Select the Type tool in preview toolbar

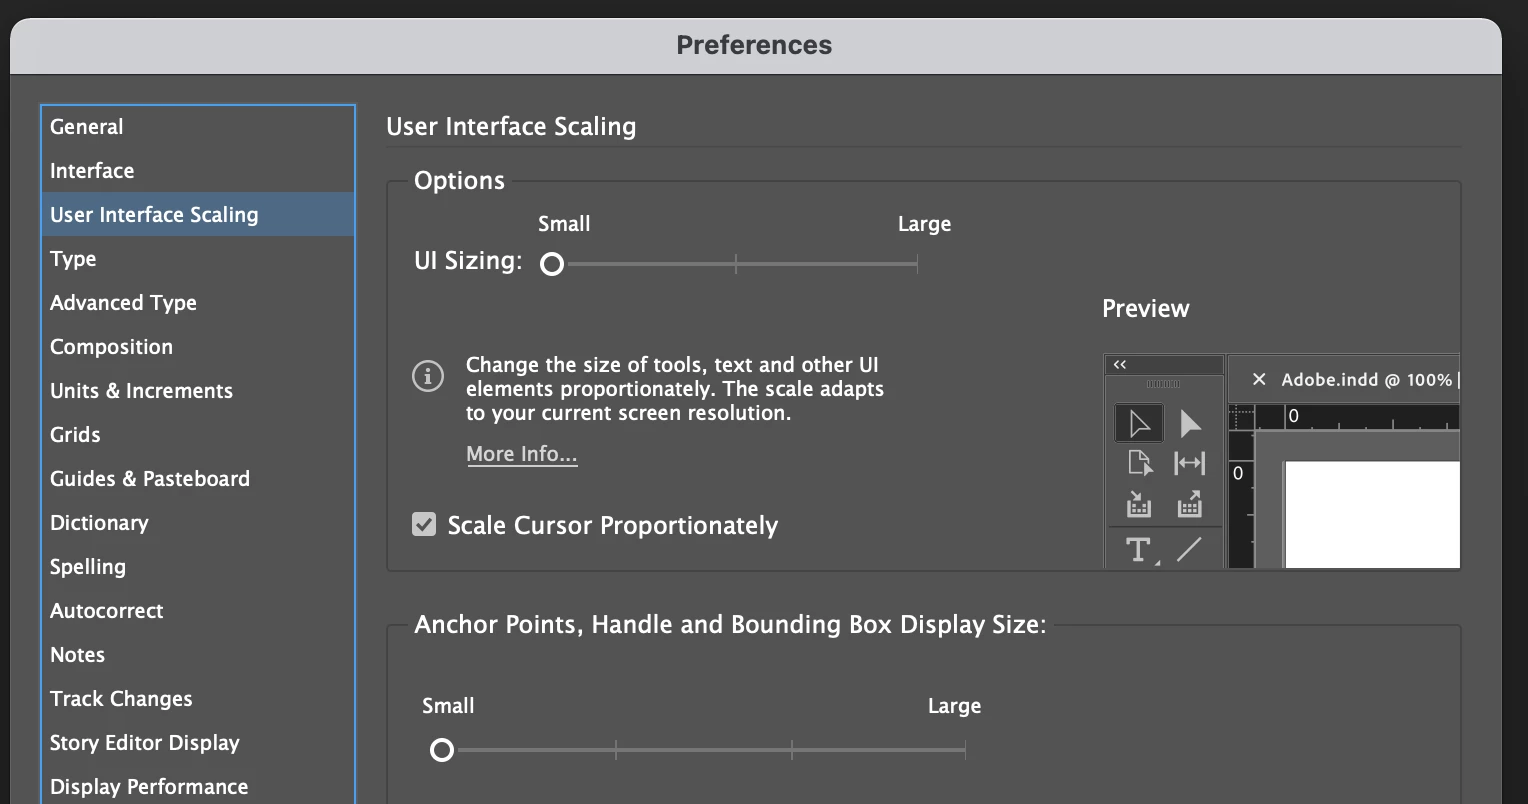[1138, 549]
